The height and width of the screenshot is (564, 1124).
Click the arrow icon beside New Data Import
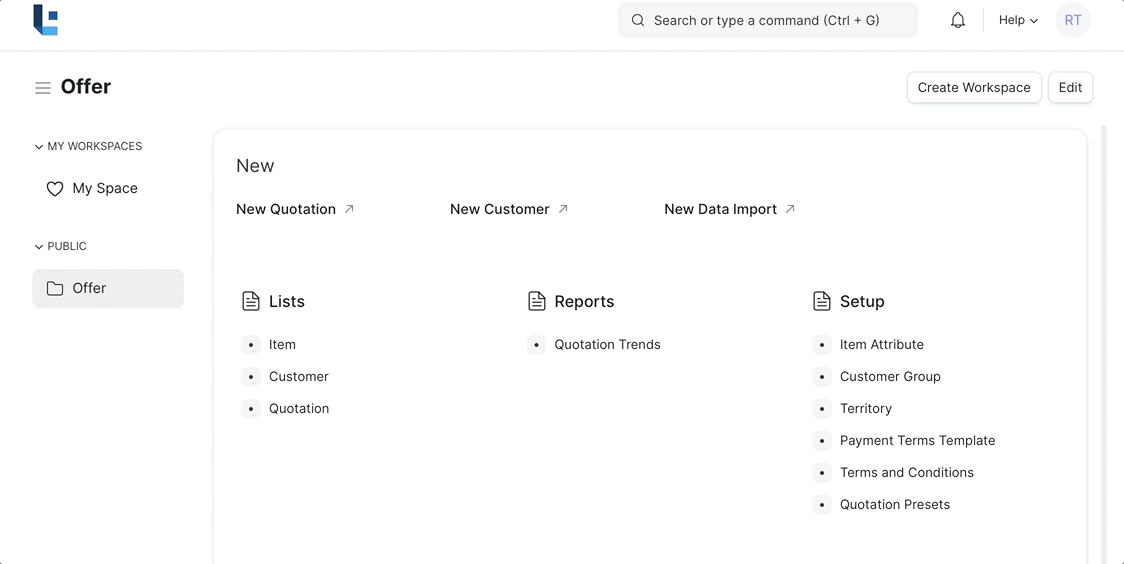(790, 209)
